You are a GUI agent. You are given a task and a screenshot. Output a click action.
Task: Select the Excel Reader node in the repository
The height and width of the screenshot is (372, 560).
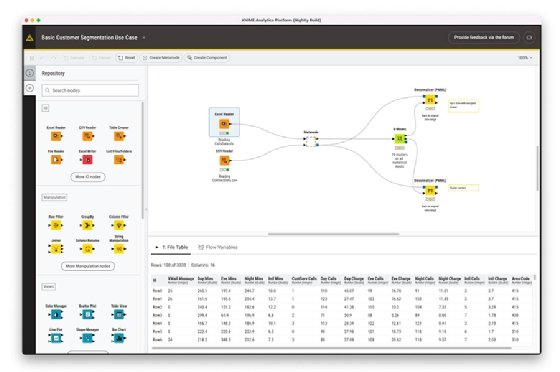pos(56,136)
